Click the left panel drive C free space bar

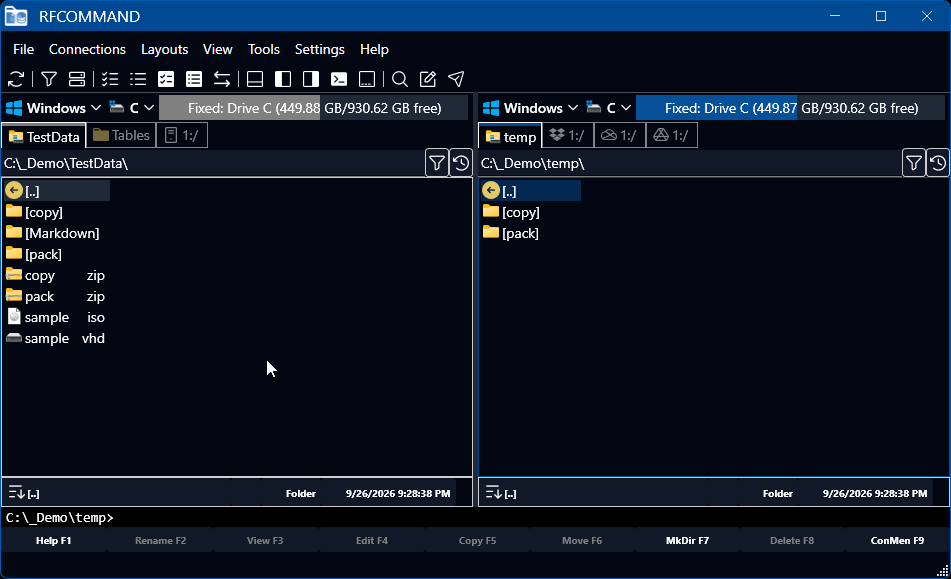coord(314,108)
